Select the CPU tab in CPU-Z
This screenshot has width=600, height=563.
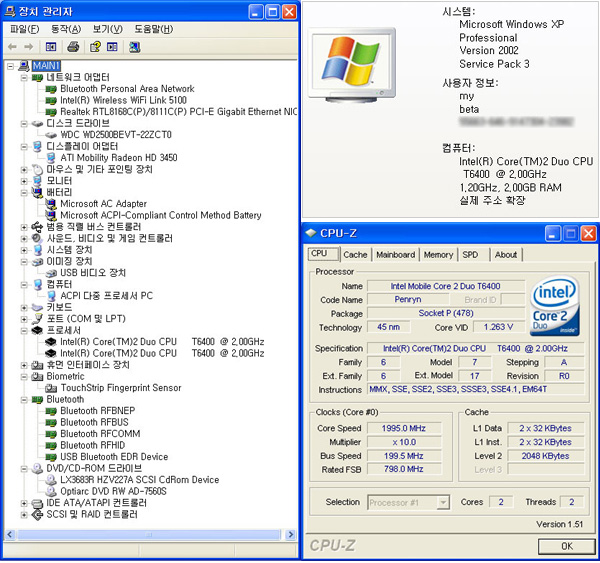tap(323, 254)
